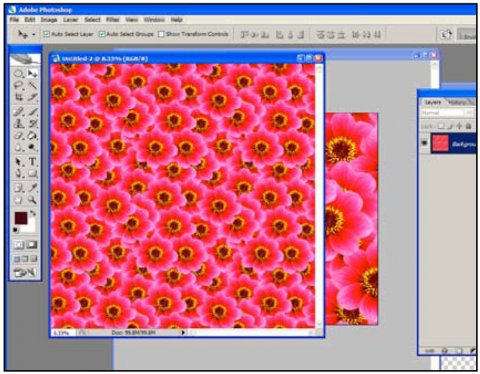Click the dark foreground color swatch
Screen dimensions: 480x374
(21, 218)
